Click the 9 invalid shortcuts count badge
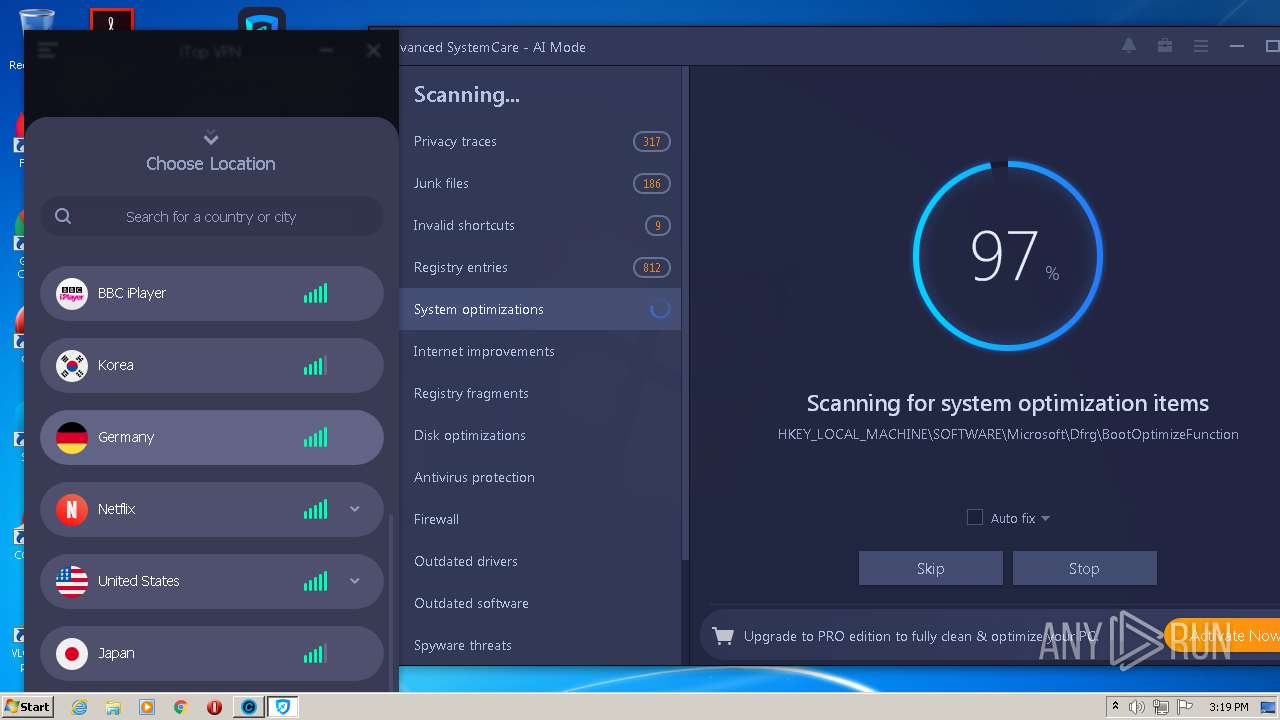The height and width of the screenshot is (720, 1280). tap(657, 225)
